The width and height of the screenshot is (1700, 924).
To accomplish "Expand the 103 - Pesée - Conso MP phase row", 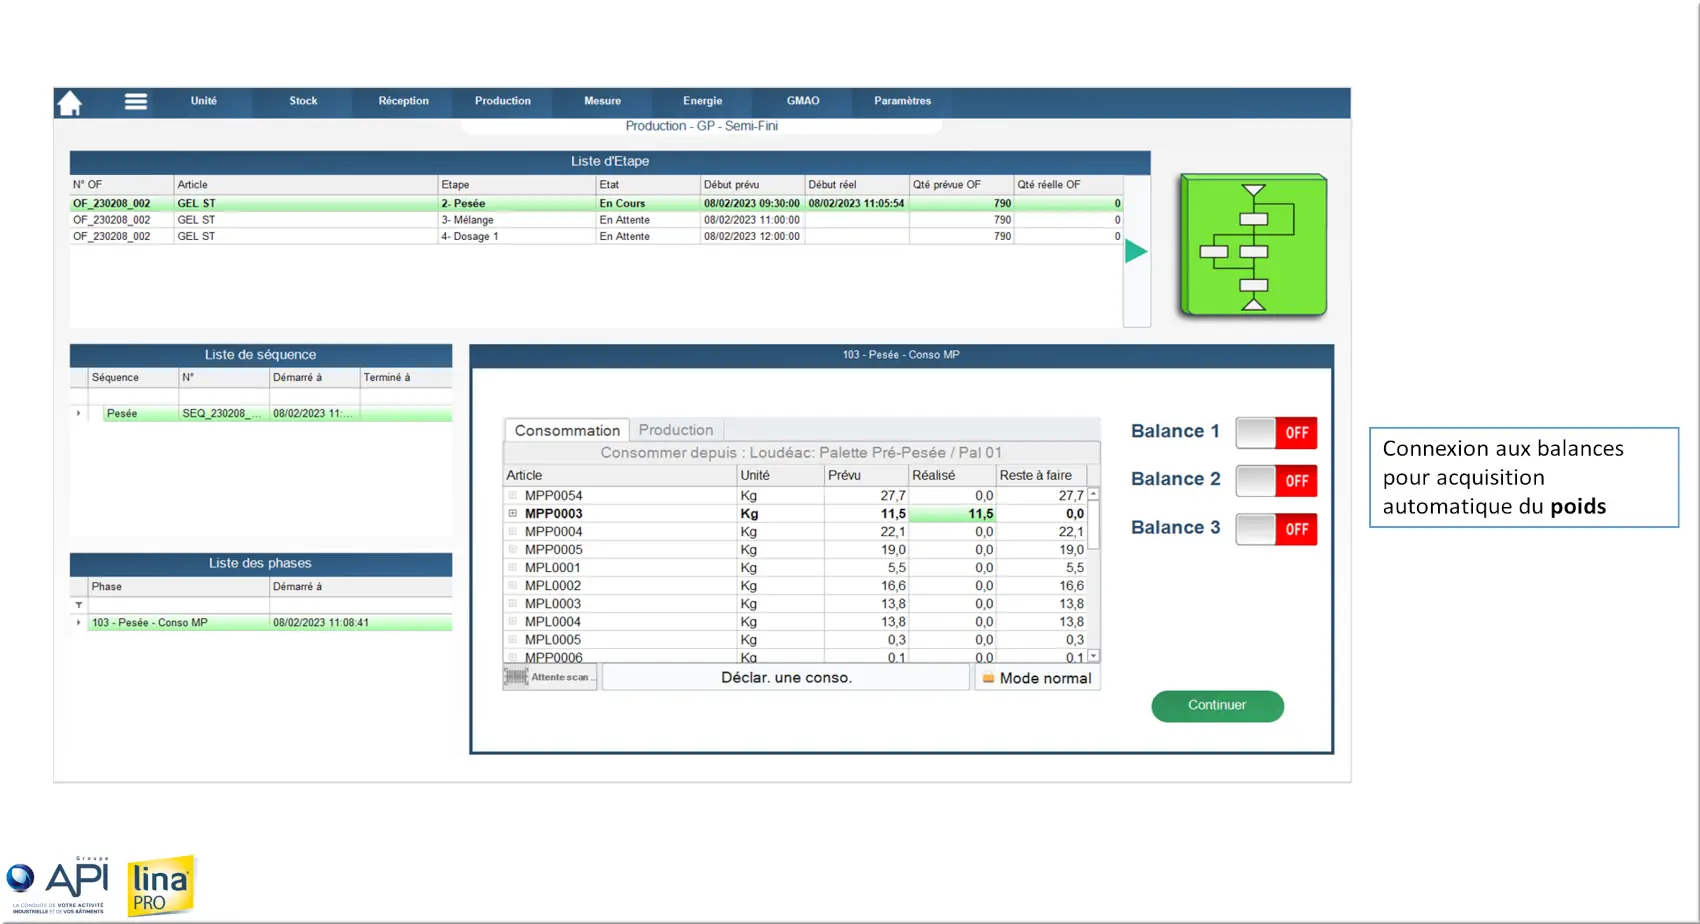I will coord(79,622).
